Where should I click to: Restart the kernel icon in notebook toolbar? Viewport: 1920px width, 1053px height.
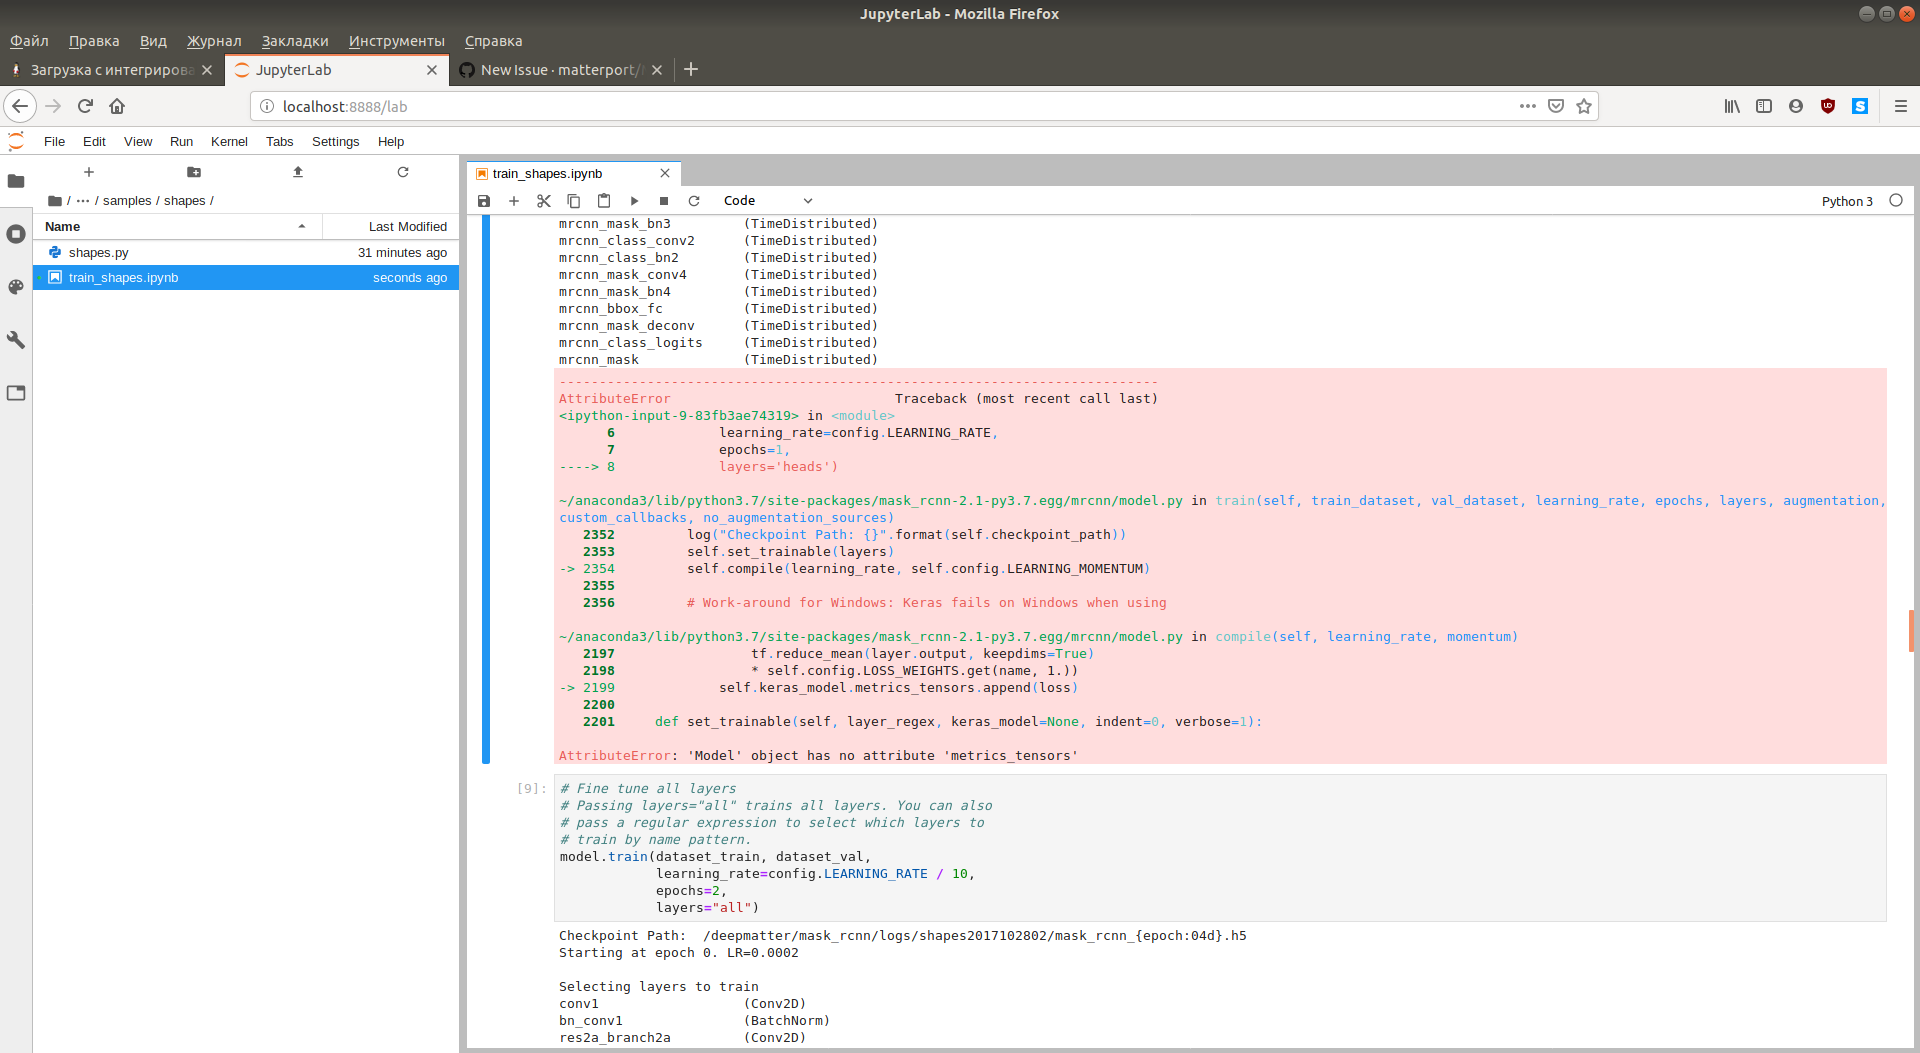694,201
